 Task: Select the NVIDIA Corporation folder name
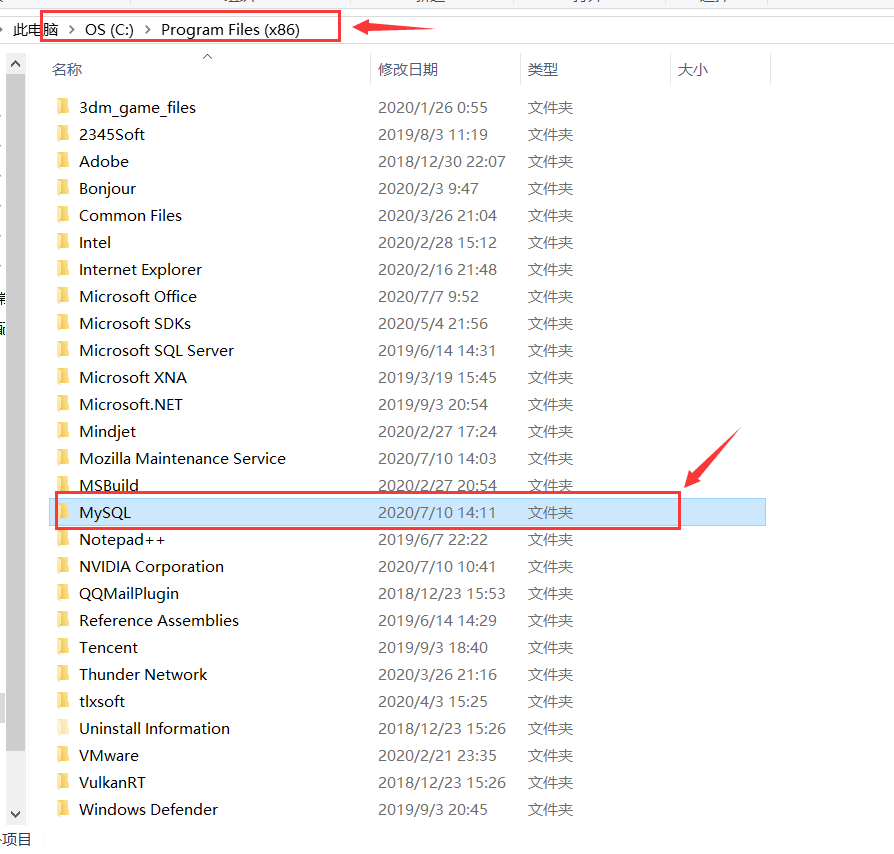click(x=151, y=566)
